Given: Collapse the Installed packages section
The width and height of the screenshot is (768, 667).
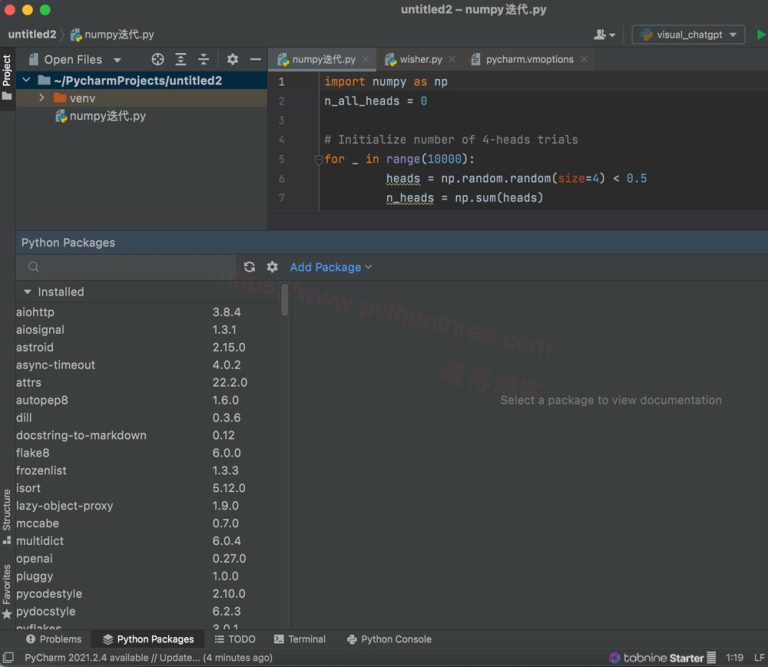Looking at the screenshot, I should click(x=27, y=292).
